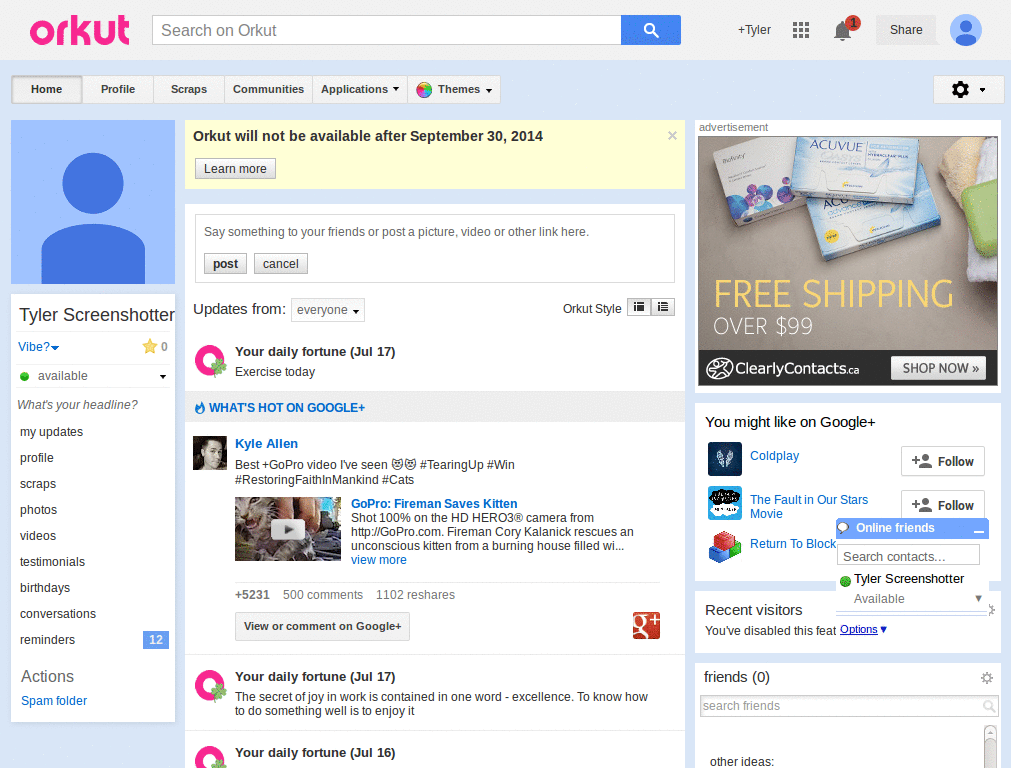
Task: Play the GoPro kitten video thumbnail
Action: click(288, 529)
